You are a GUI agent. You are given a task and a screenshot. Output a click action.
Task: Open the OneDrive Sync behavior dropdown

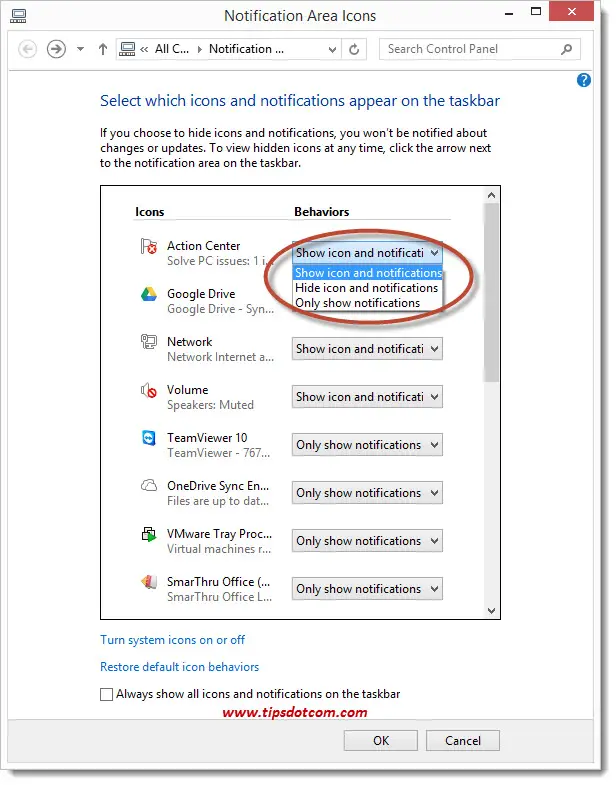(367, 493)
